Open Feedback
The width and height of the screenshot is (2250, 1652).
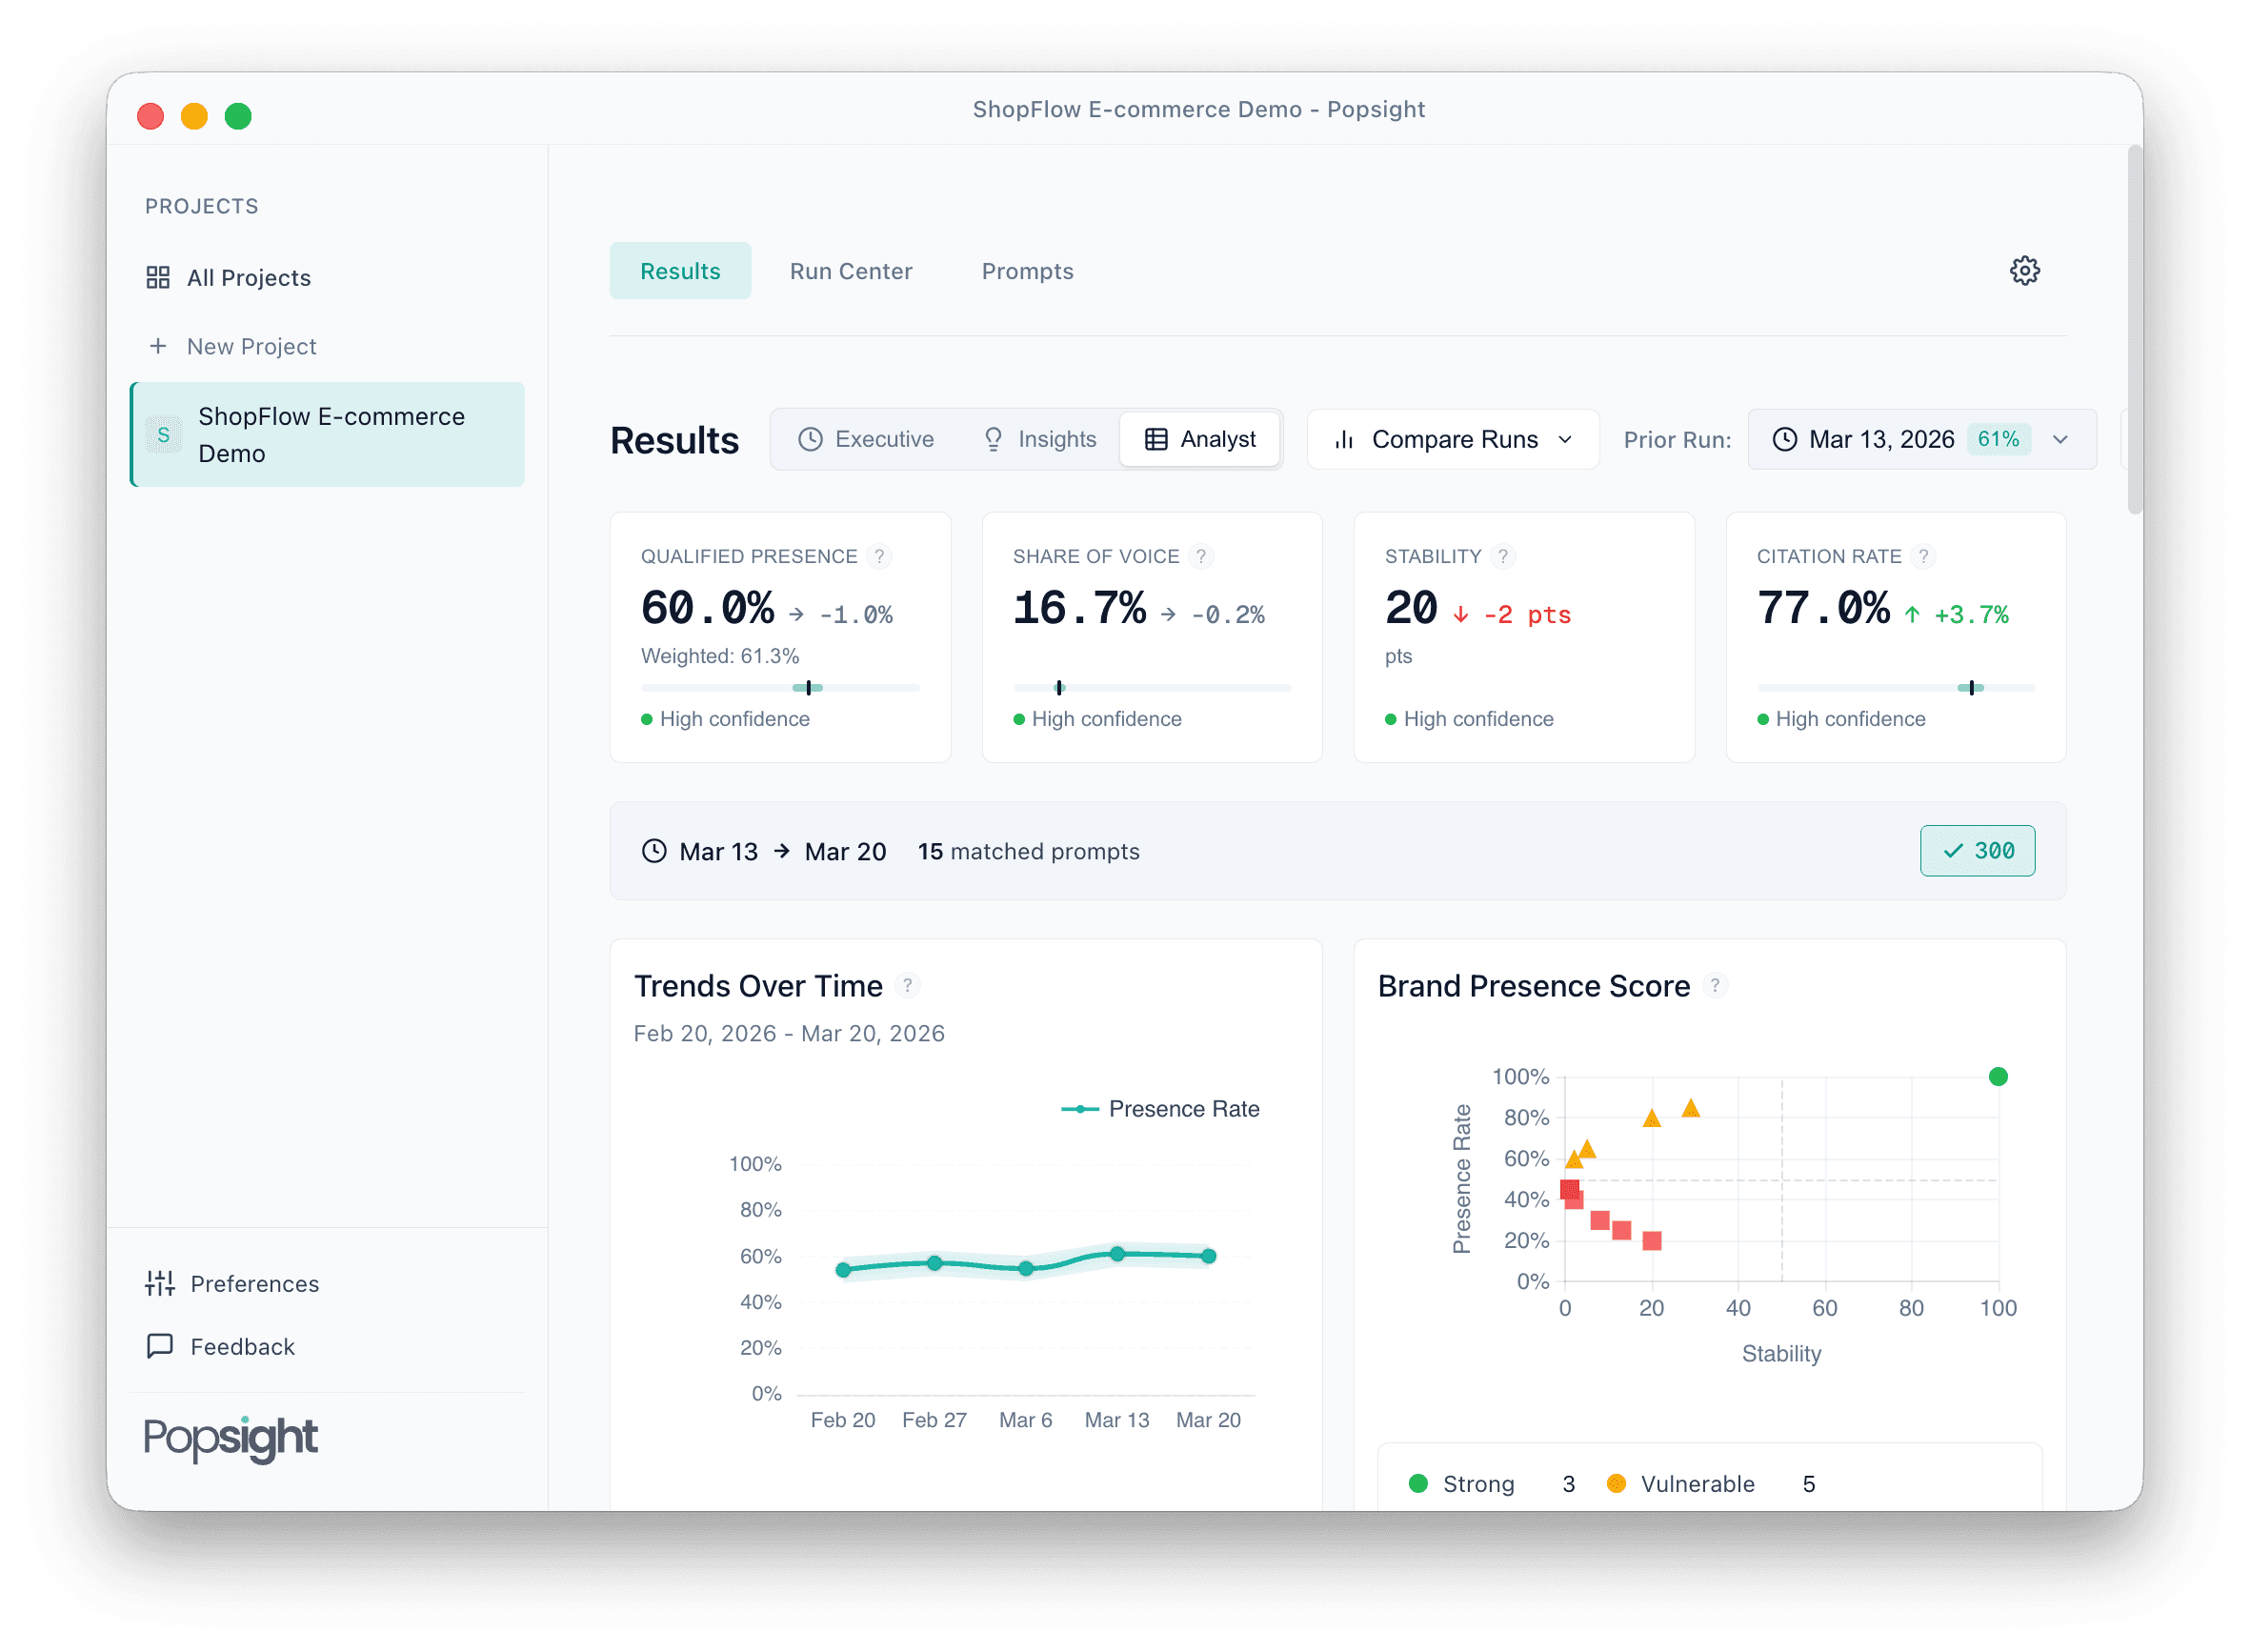coord(220,1347)
